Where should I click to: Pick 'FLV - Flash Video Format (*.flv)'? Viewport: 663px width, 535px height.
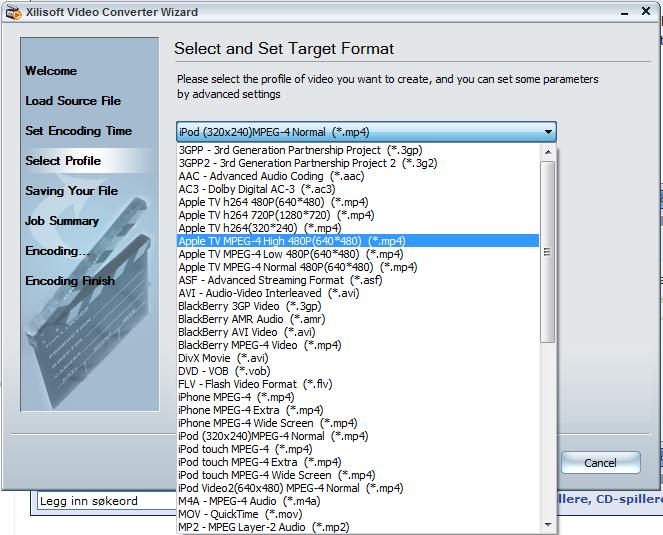(x=358, y=384)
